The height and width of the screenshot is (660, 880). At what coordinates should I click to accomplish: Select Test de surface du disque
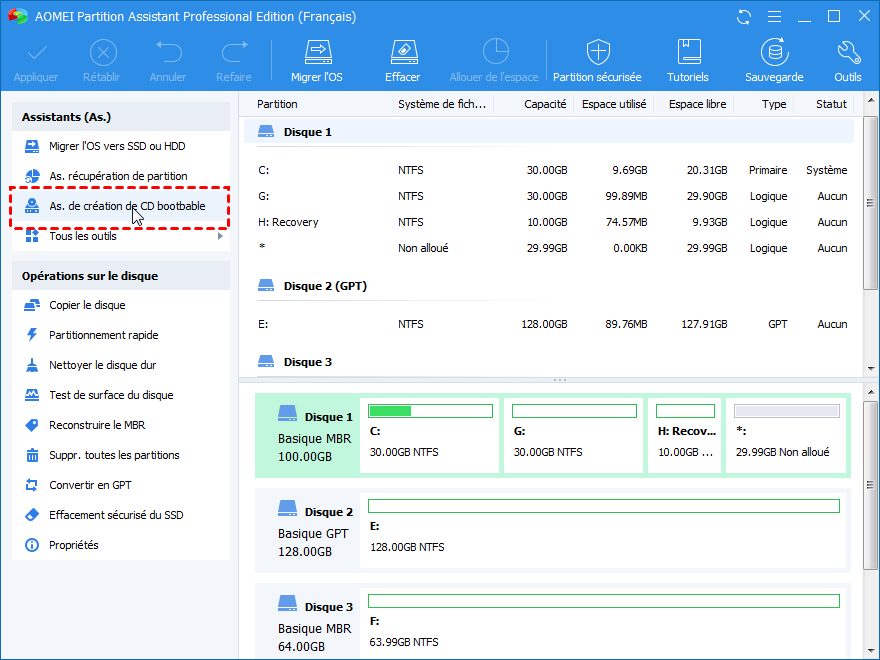(x=111, y=395)
